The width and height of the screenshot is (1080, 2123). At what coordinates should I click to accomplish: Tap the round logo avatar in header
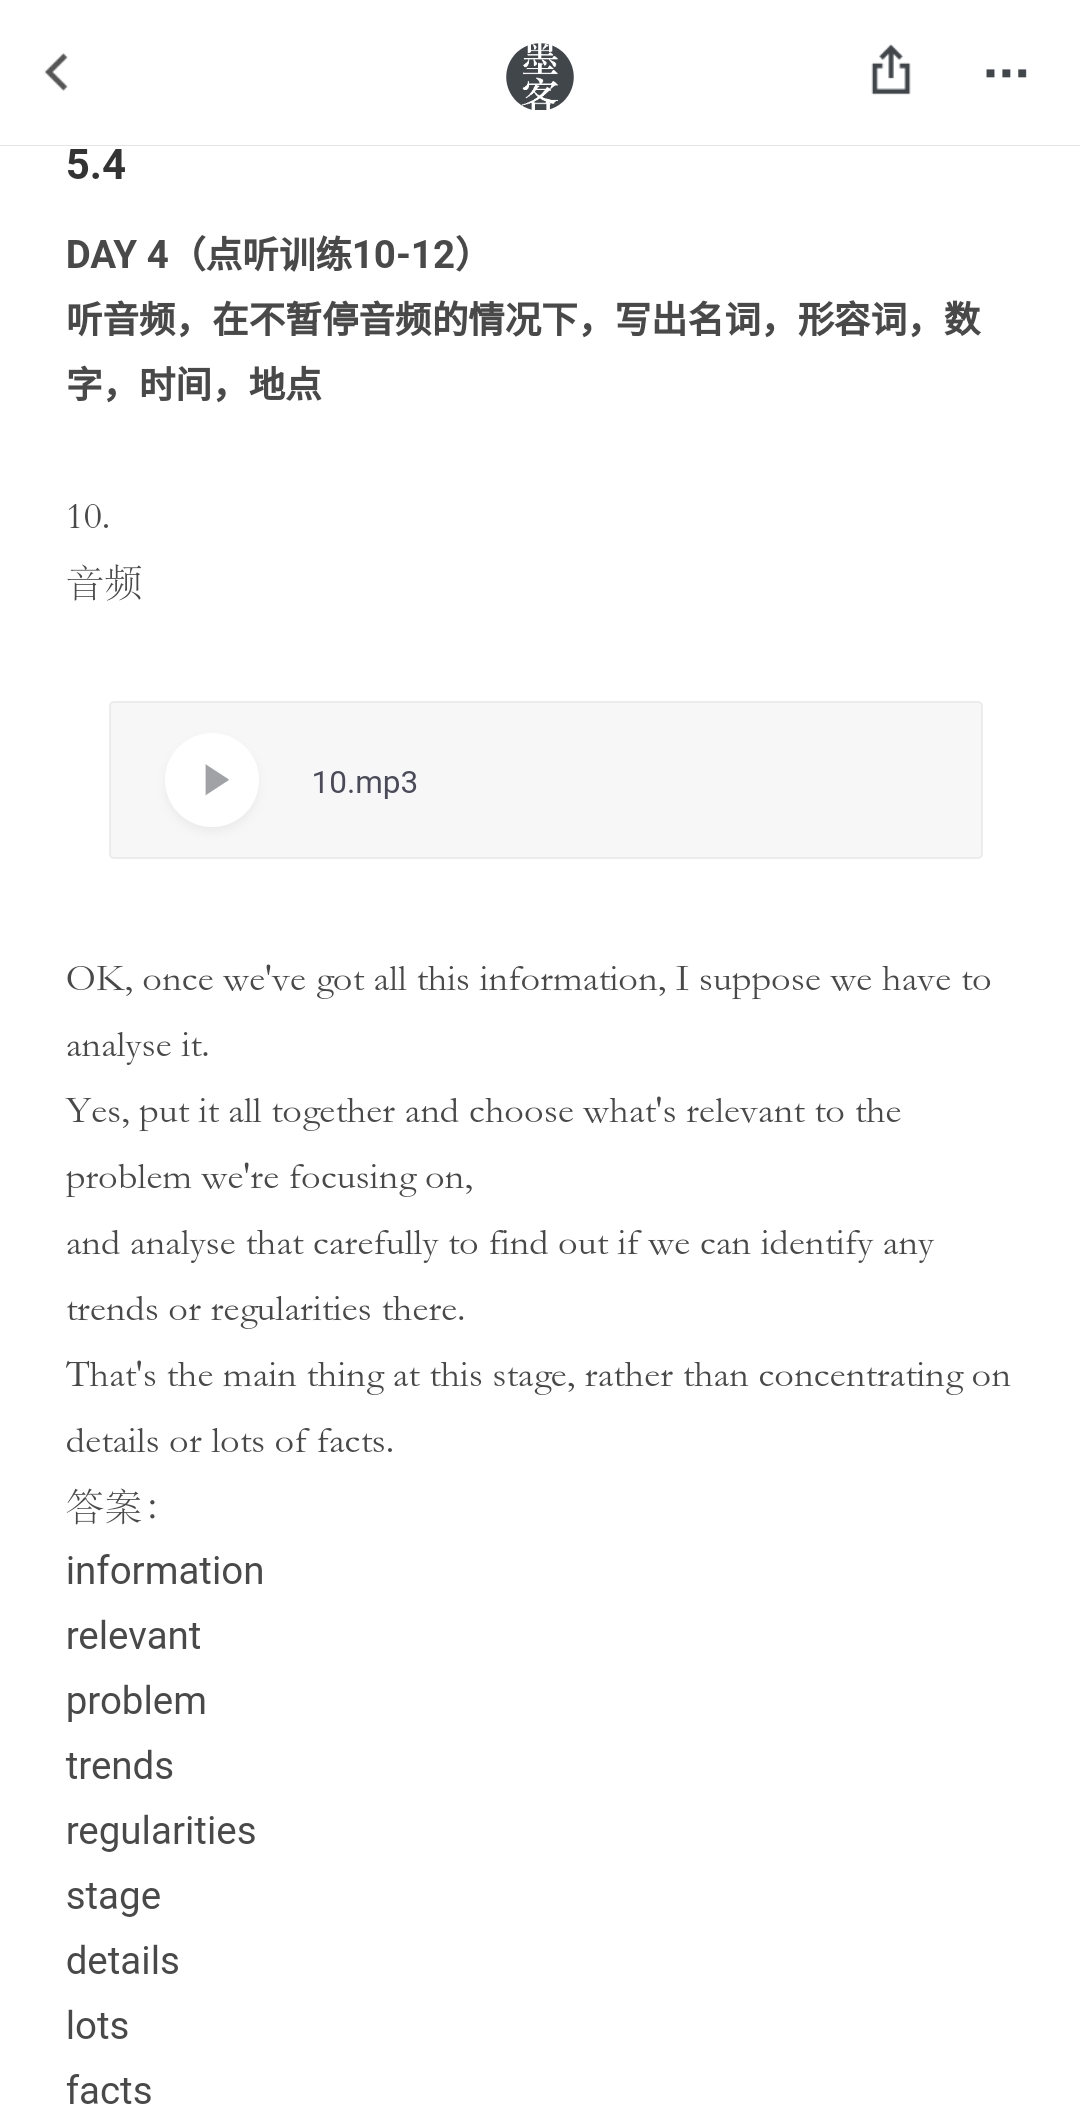[x=539, y=77]
